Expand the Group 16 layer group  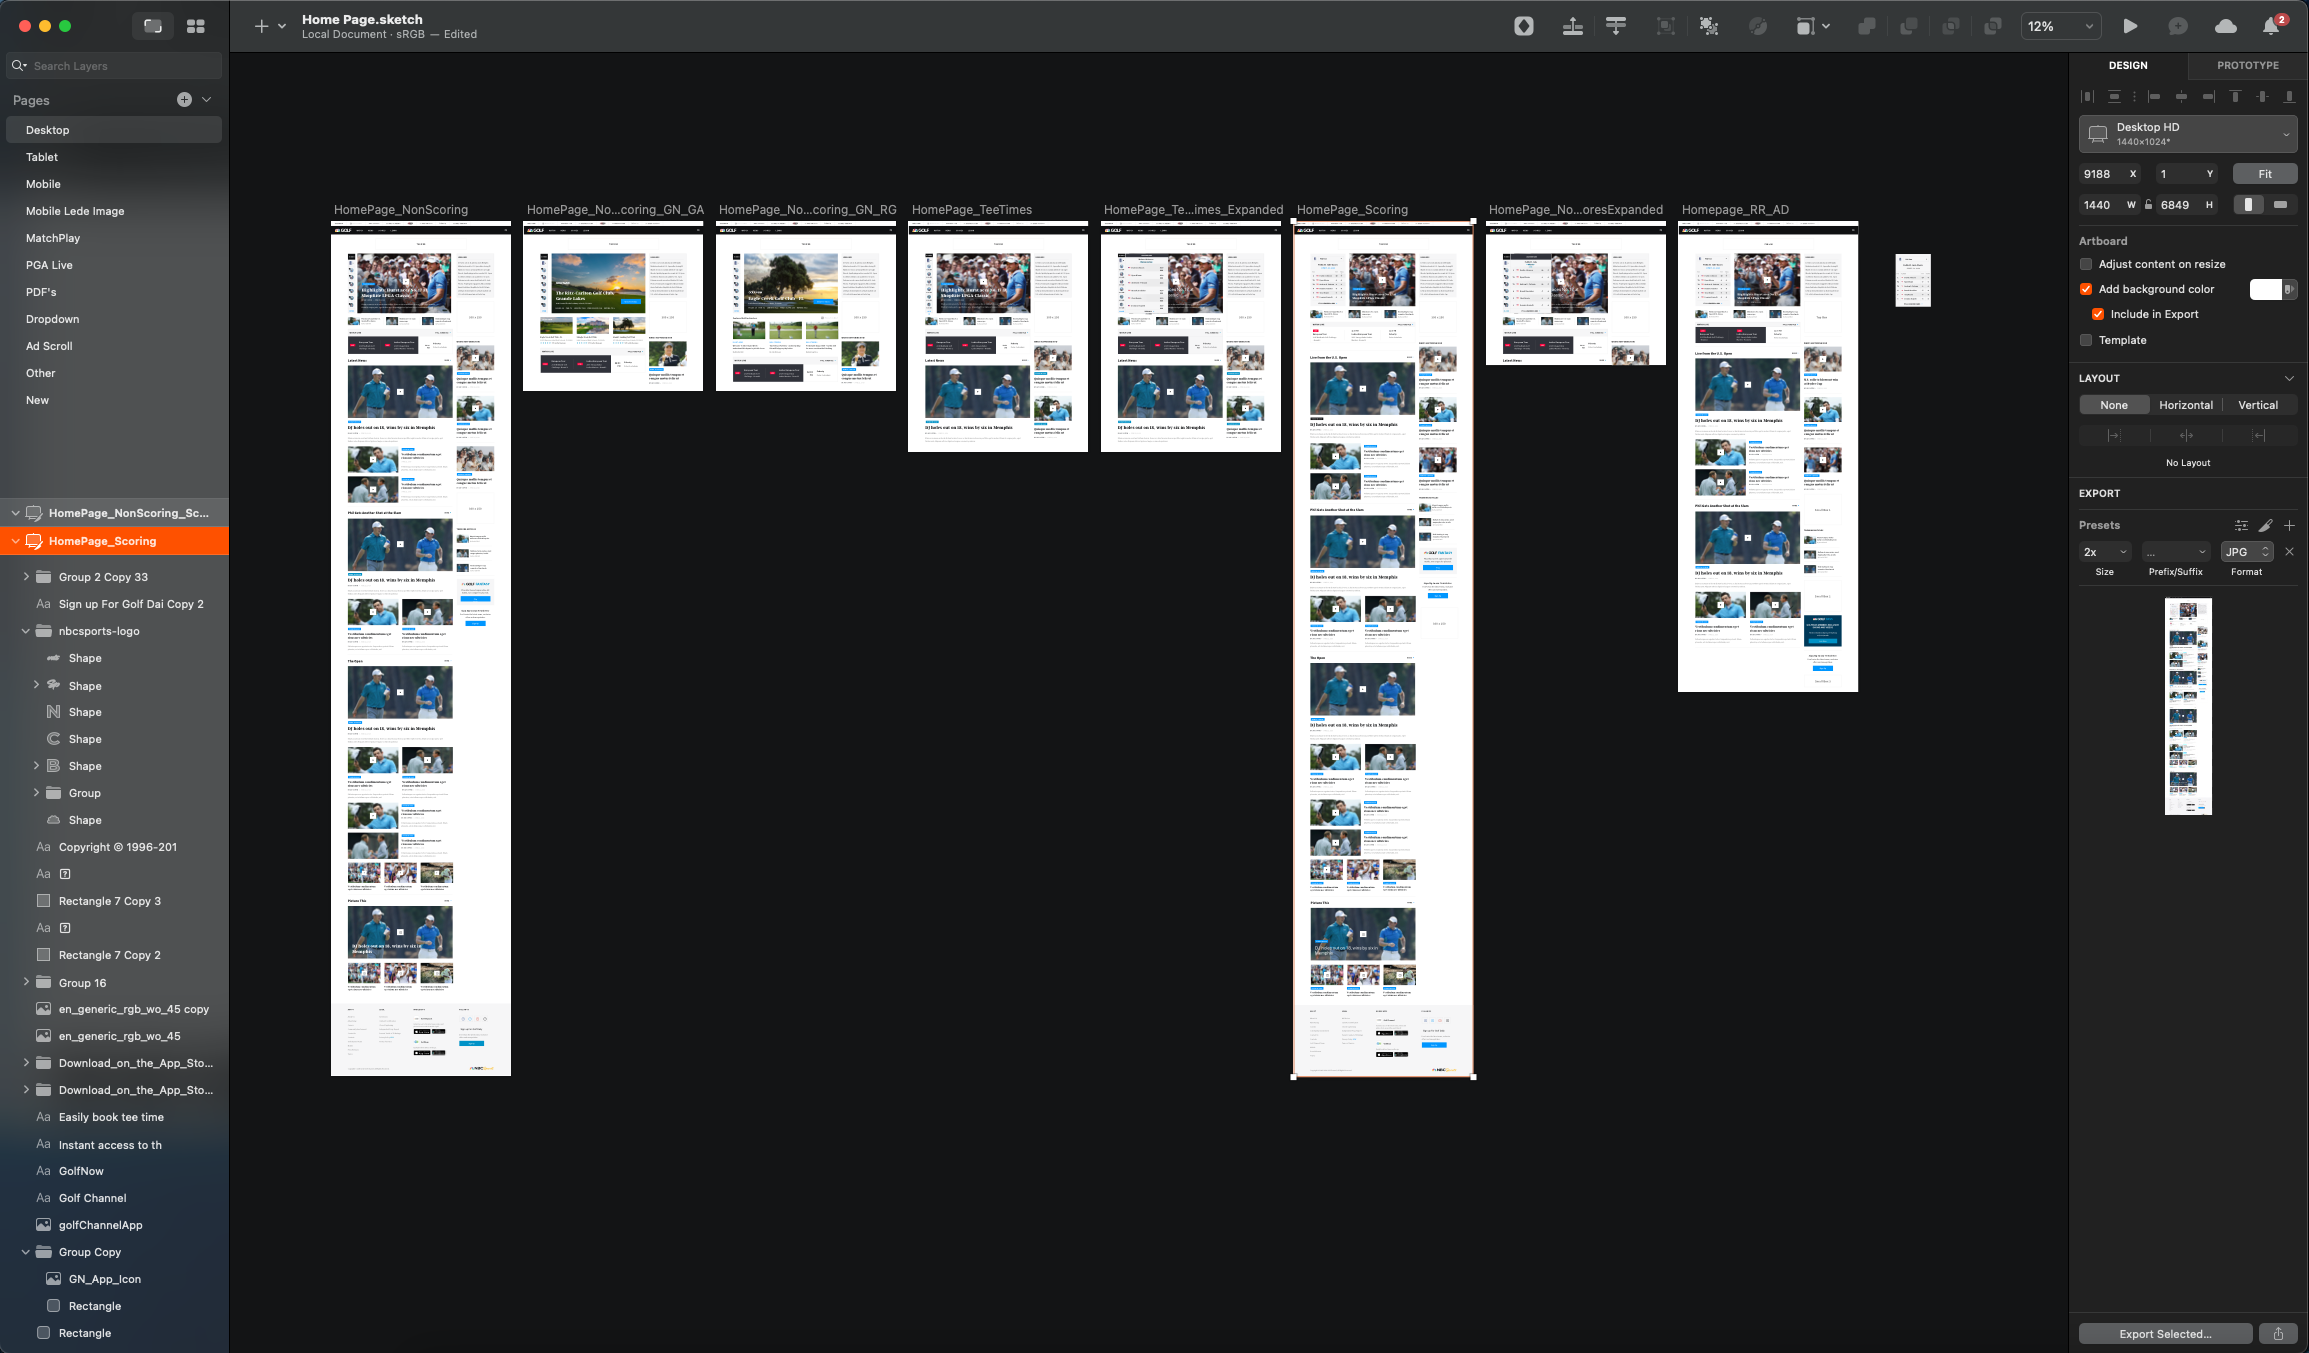[x=25, y=982]
